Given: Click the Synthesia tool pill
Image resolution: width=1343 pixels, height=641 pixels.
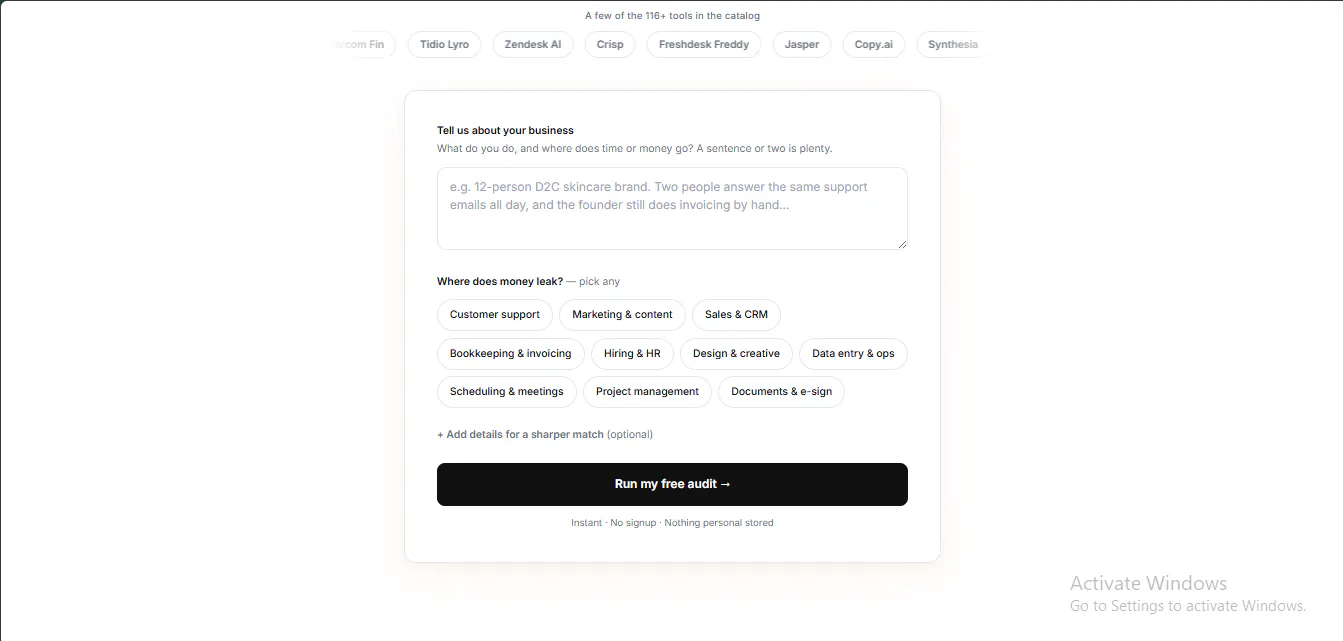Looking at the screenshot, I should (x=950, y=45).
